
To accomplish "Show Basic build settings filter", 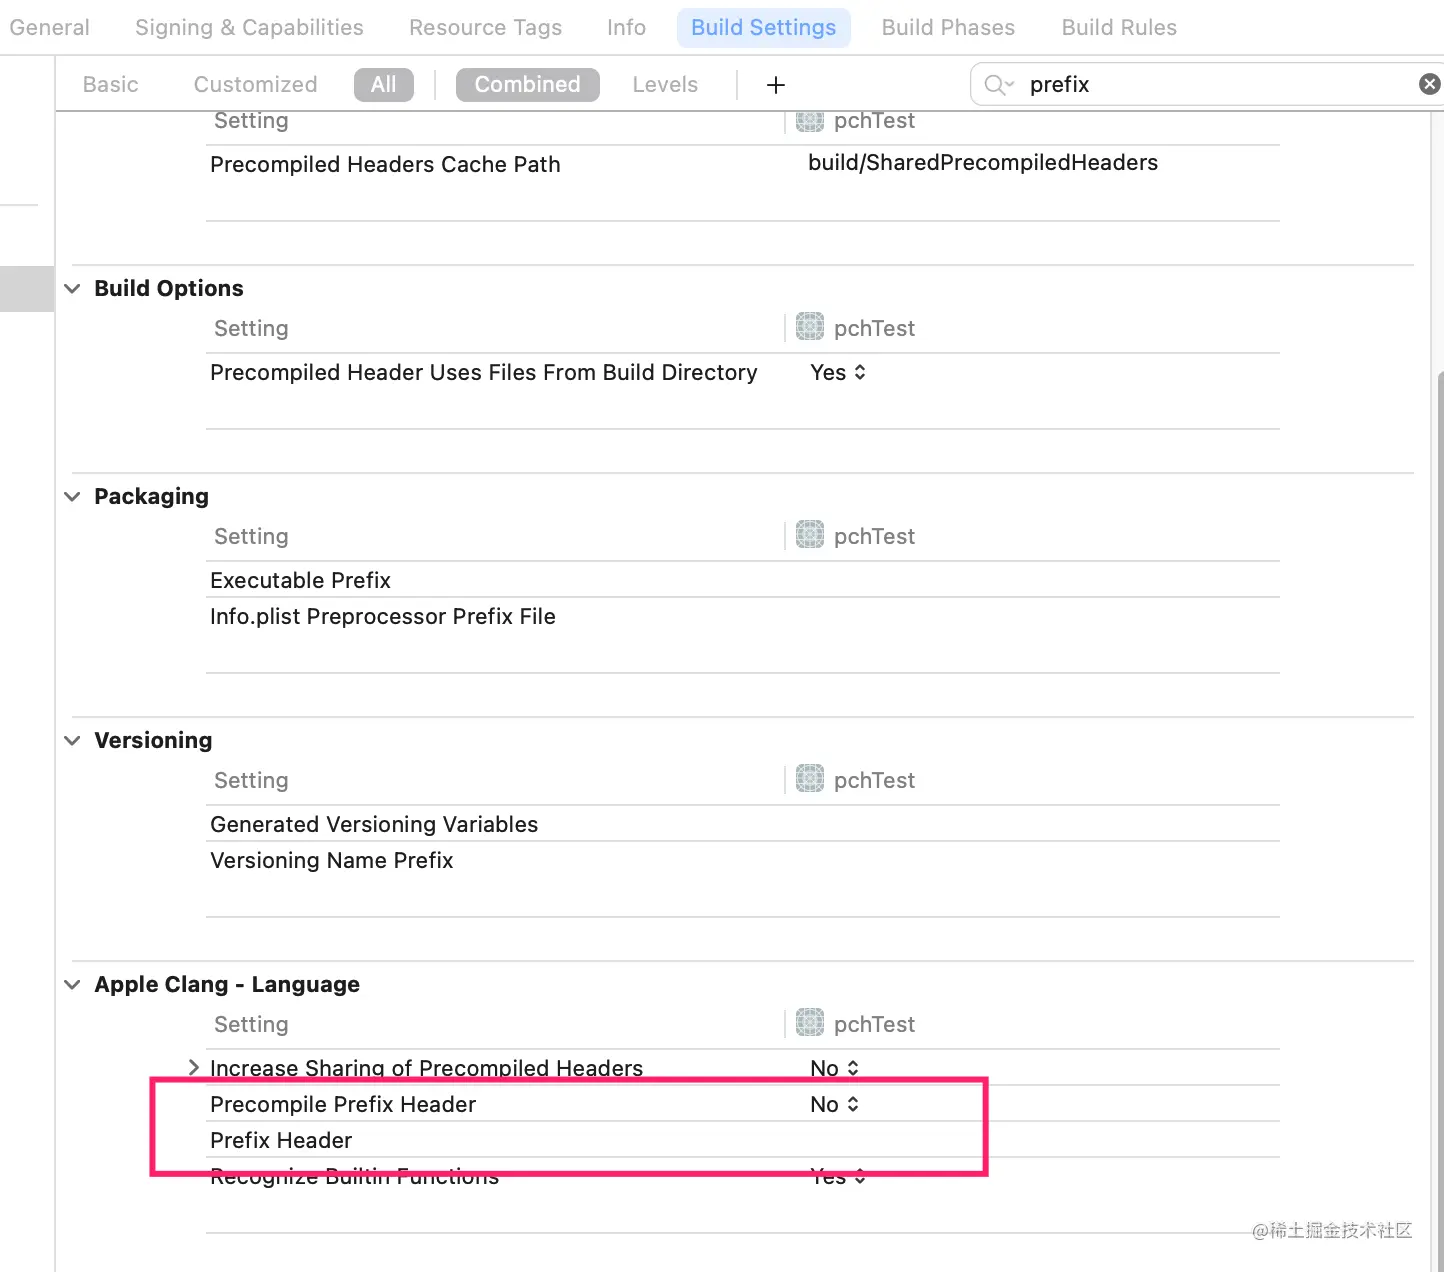I will (110, 84).
